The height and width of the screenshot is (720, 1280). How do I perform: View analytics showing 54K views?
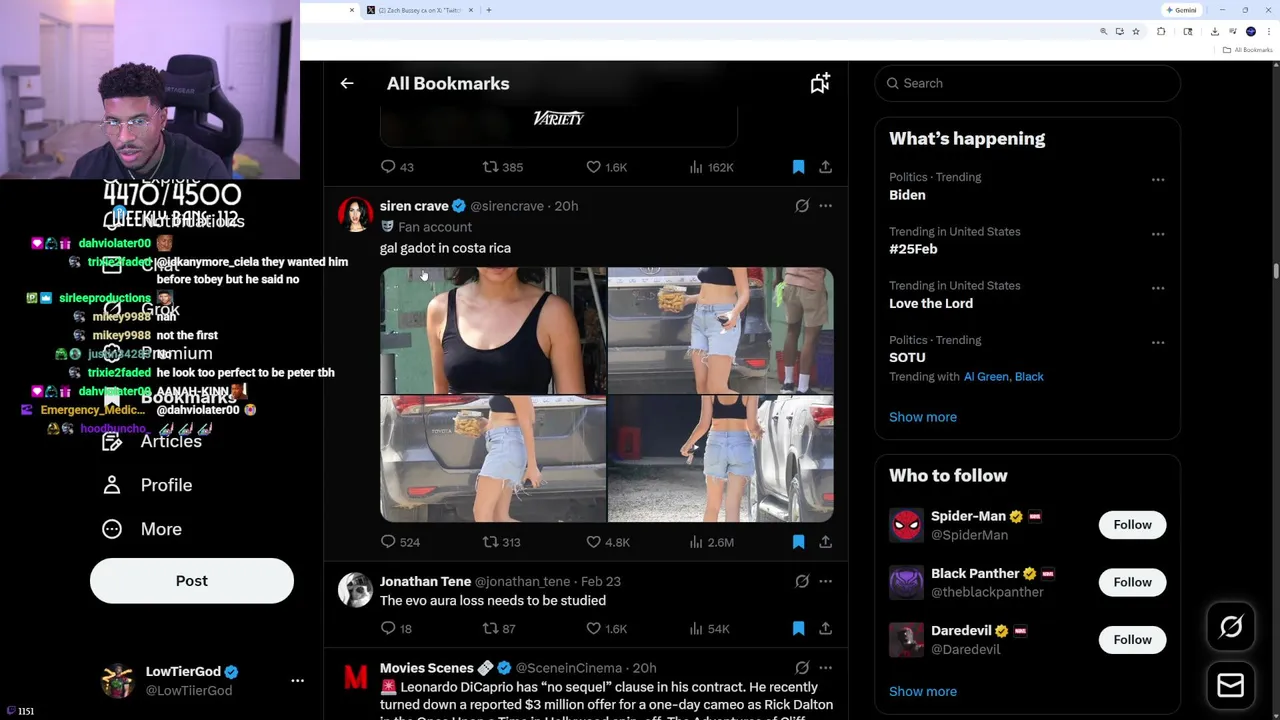[x=709, y=628]
